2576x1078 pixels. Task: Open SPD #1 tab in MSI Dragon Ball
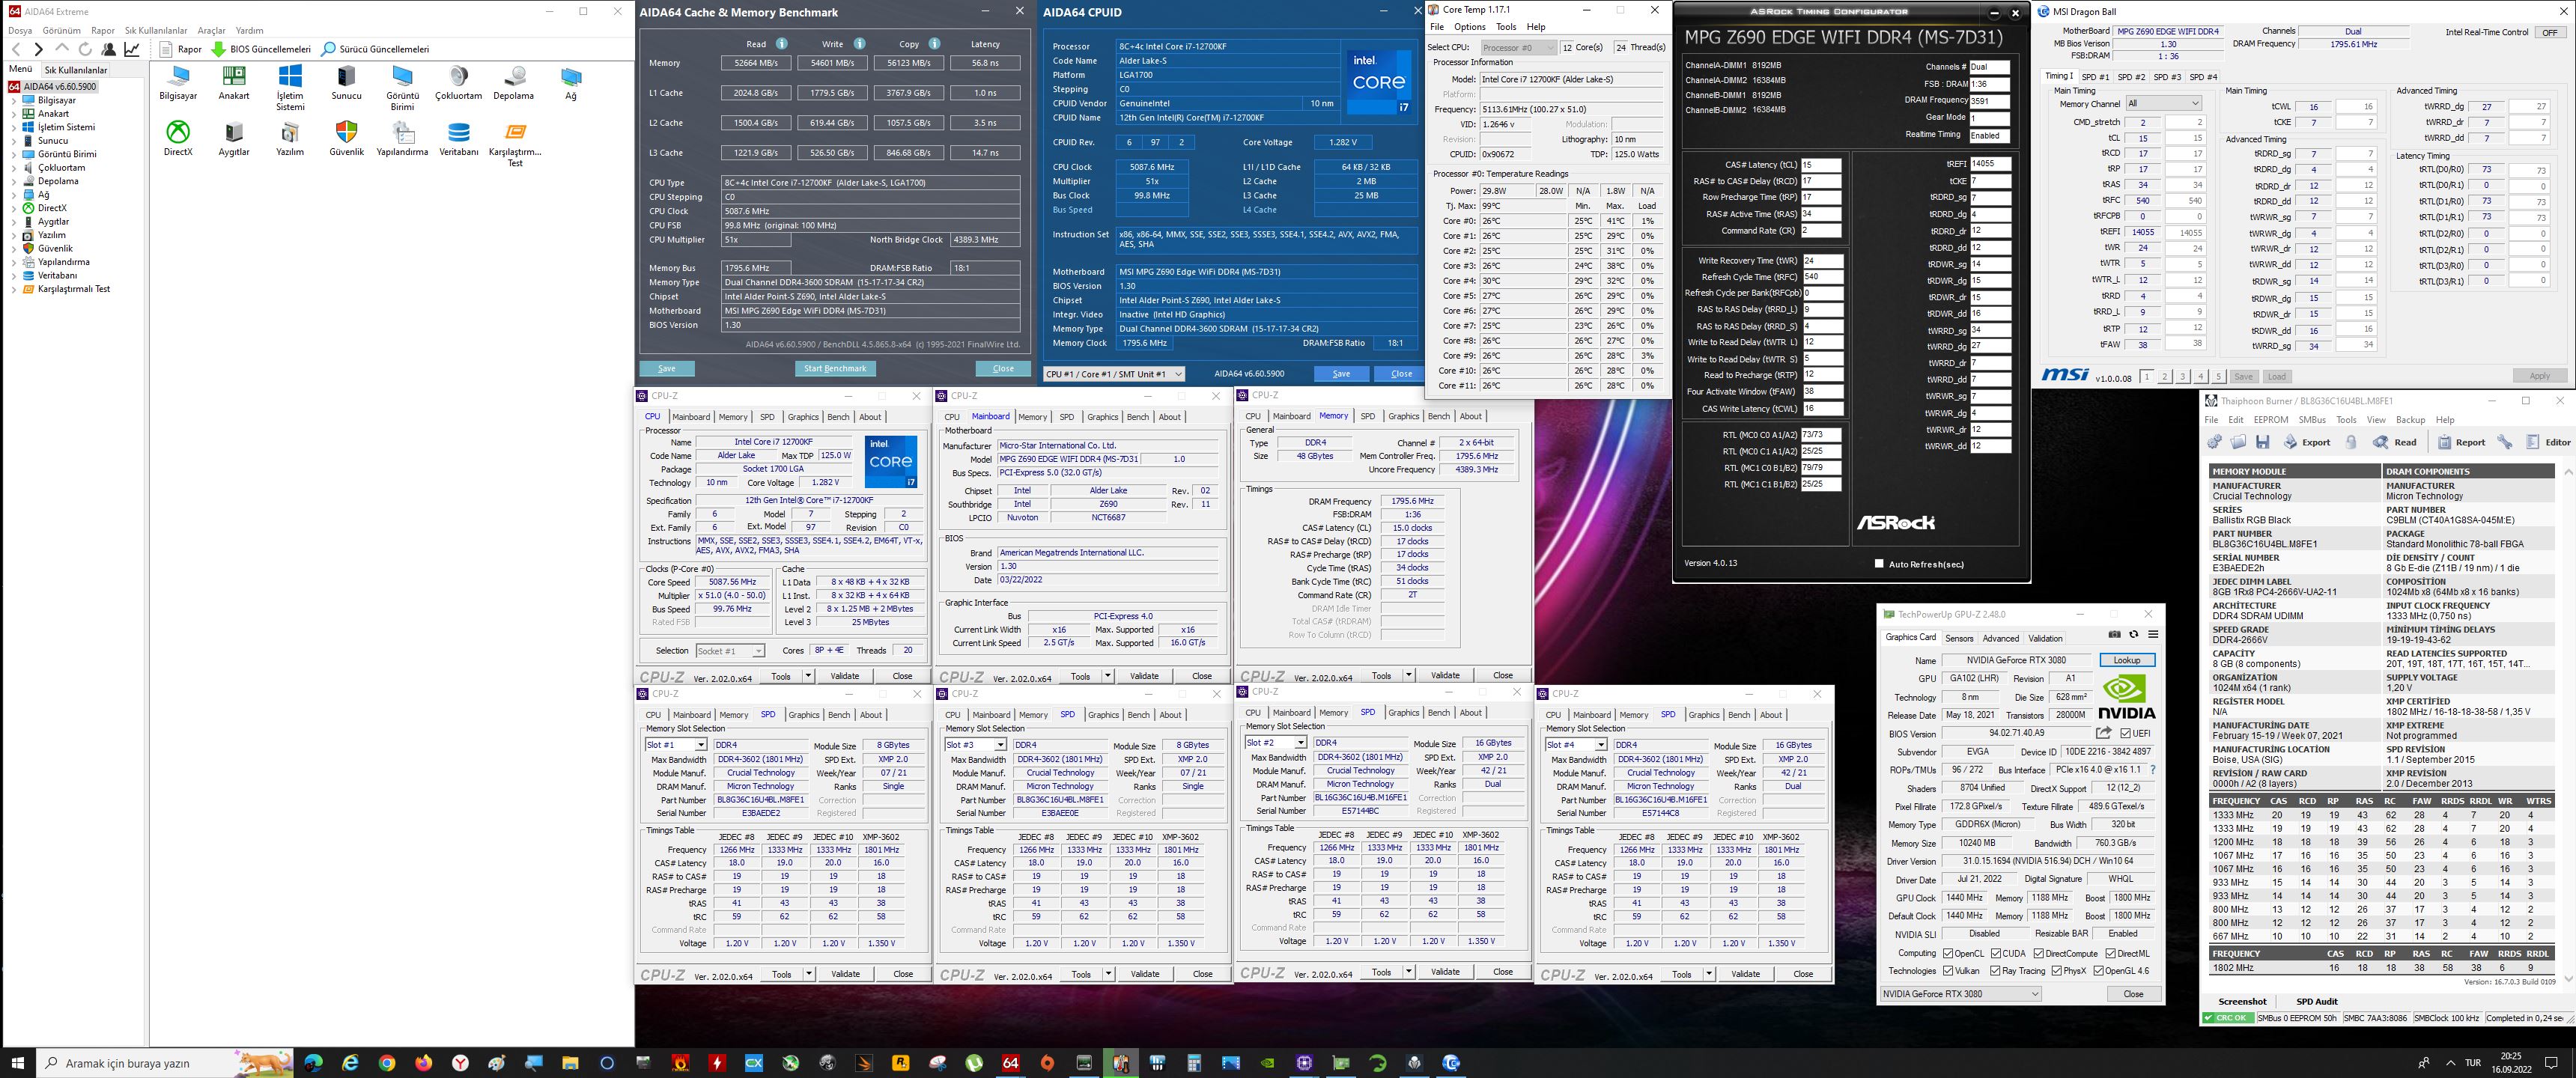pyautogui.click(x=2095, y=77)
